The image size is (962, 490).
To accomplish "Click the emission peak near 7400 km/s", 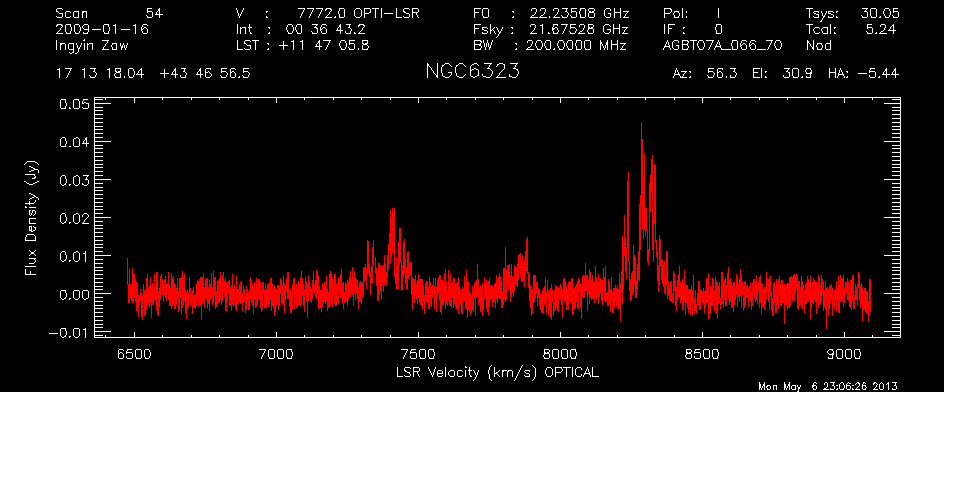I will (393, 211).
